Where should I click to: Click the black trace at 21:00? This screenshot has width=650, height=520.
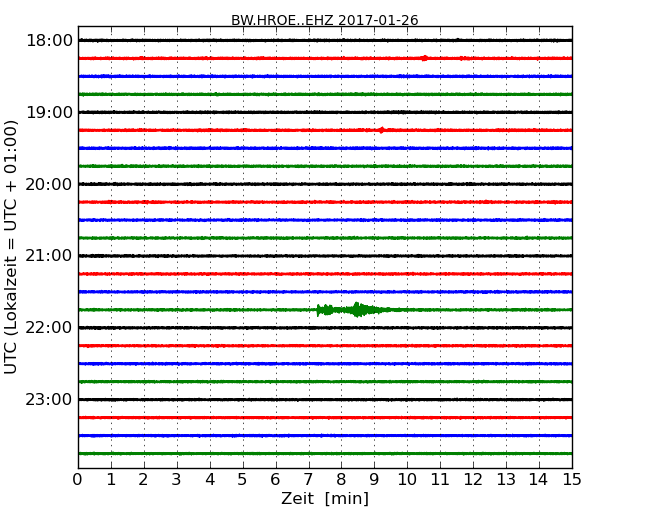(x=325, y=256)
